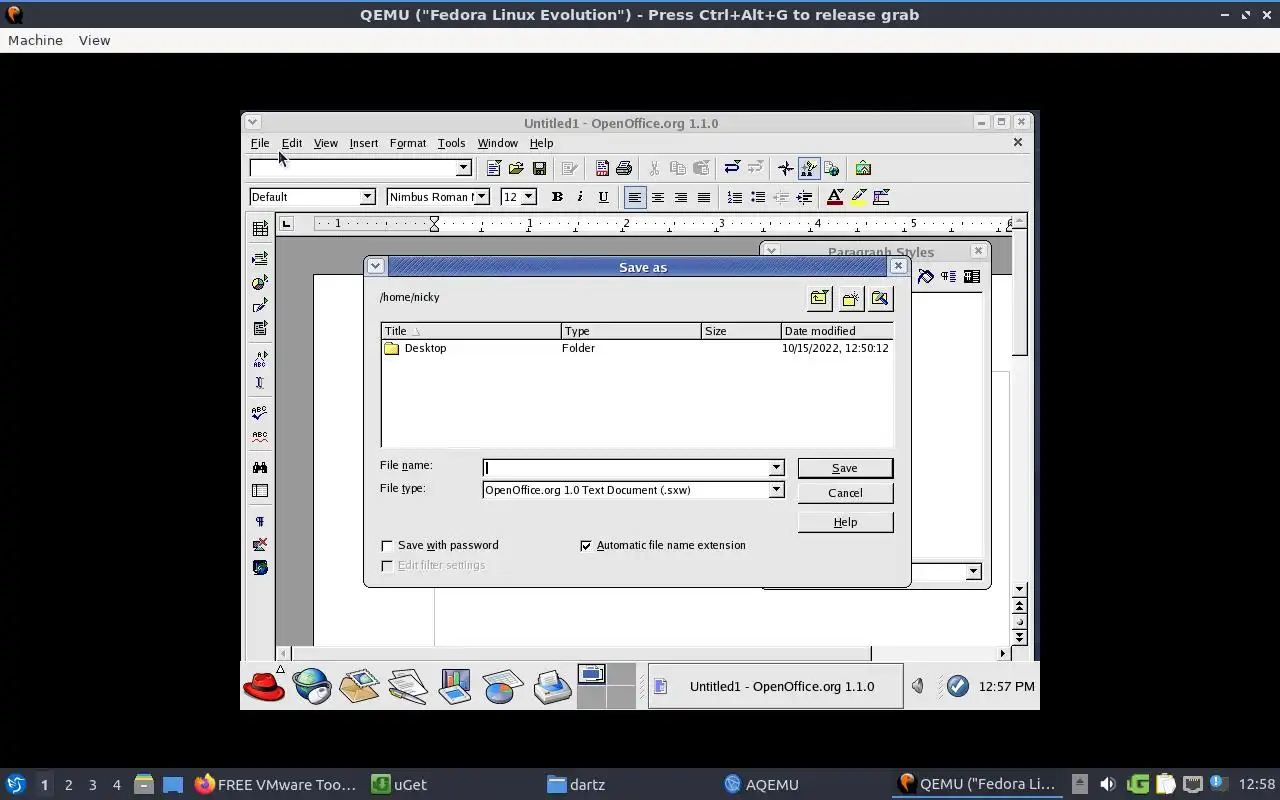Apply Italic formatting
1280x800 pixels.
point(580,197)
